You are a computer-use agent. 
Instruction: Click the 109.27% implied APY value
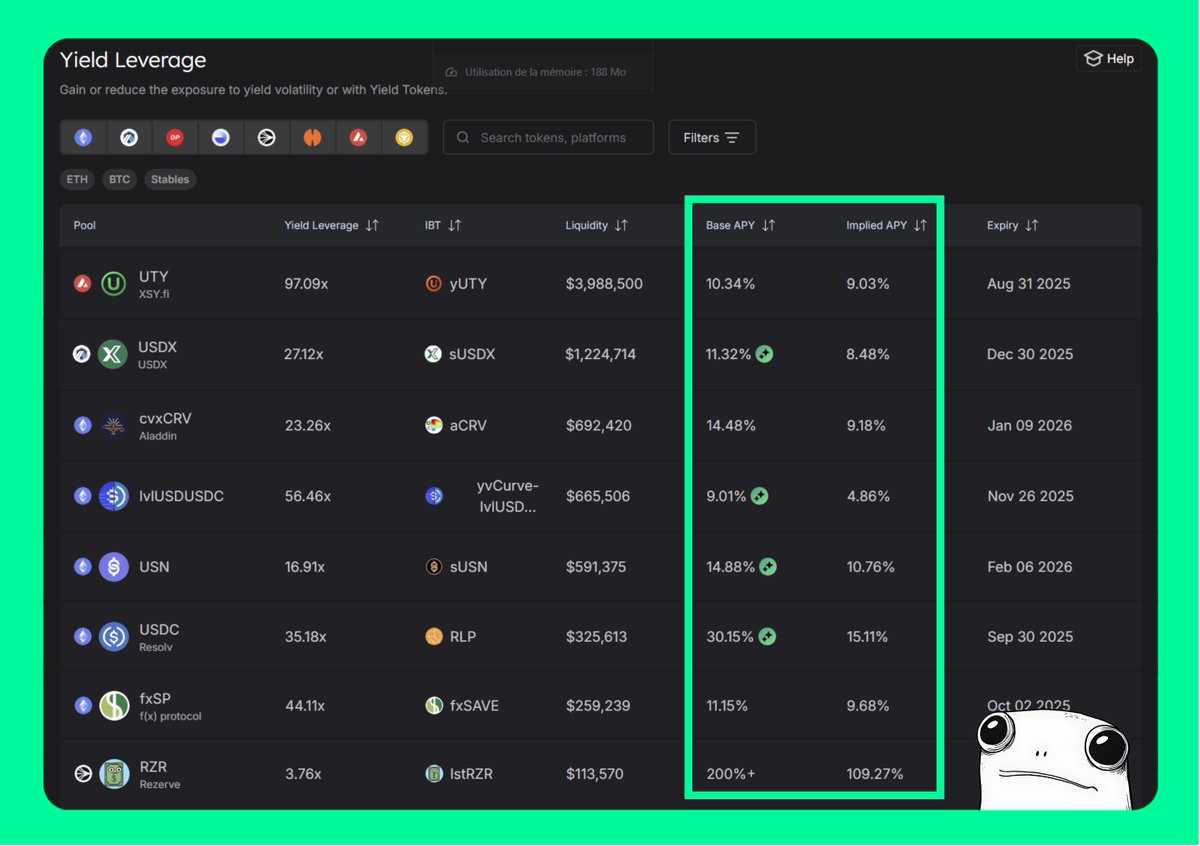875,774
